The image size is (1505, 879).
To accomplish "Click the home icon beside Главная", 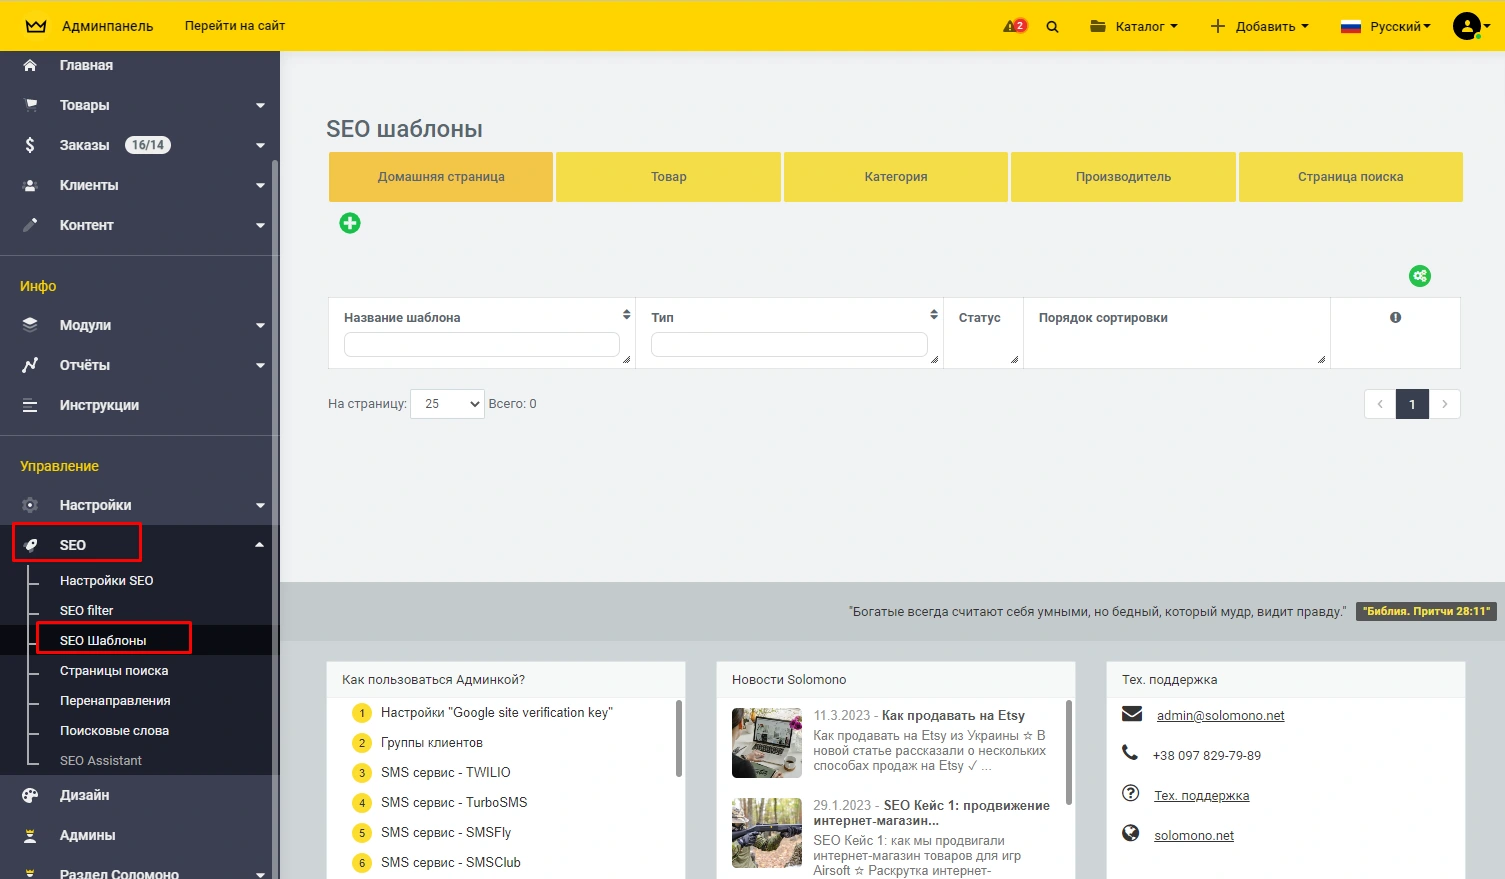I will (x=30, y=65).
